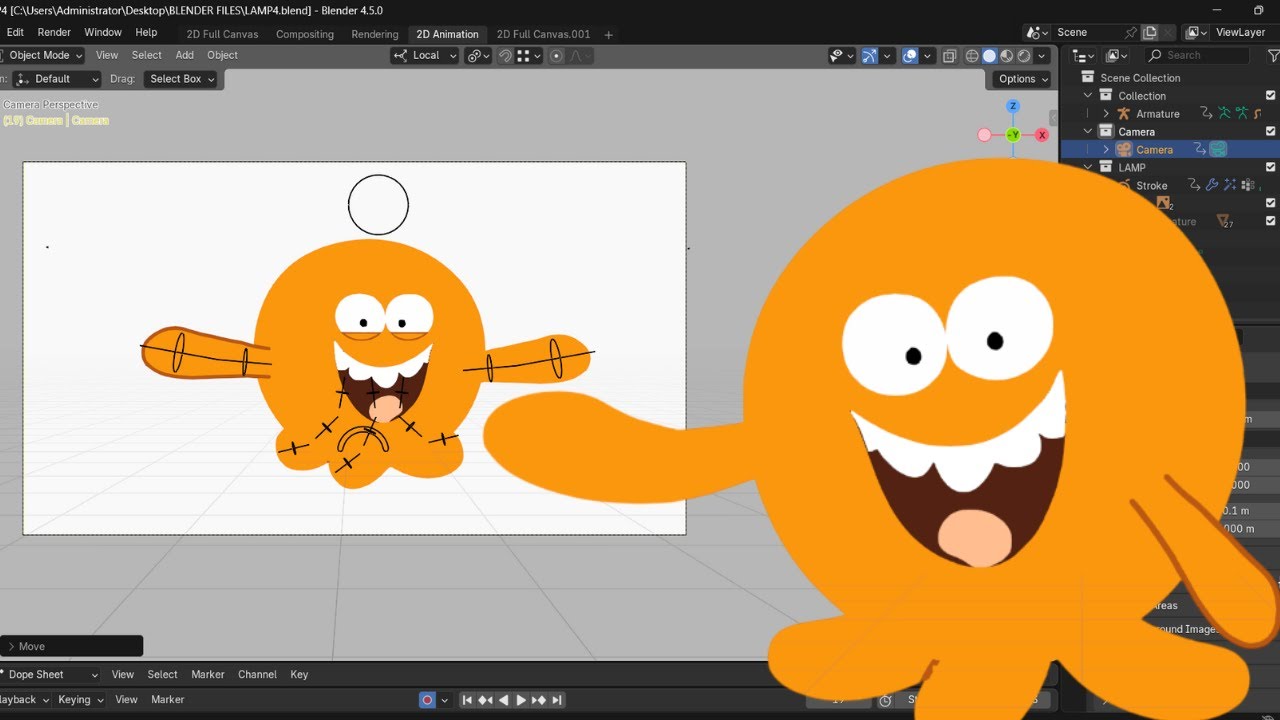Click the Z axis on navigation gizmo

point(1013,106)
